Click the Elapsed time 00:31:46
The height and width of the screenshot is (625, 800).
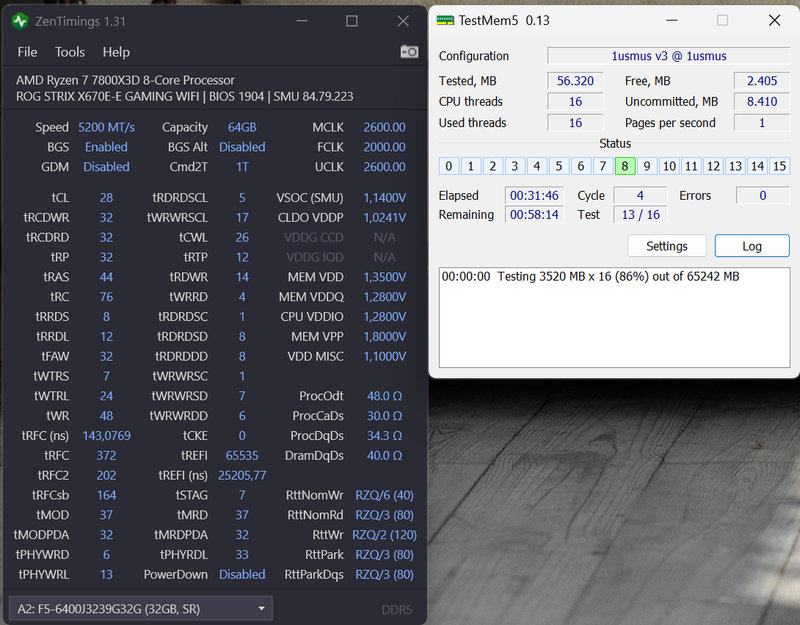(534, 195)
